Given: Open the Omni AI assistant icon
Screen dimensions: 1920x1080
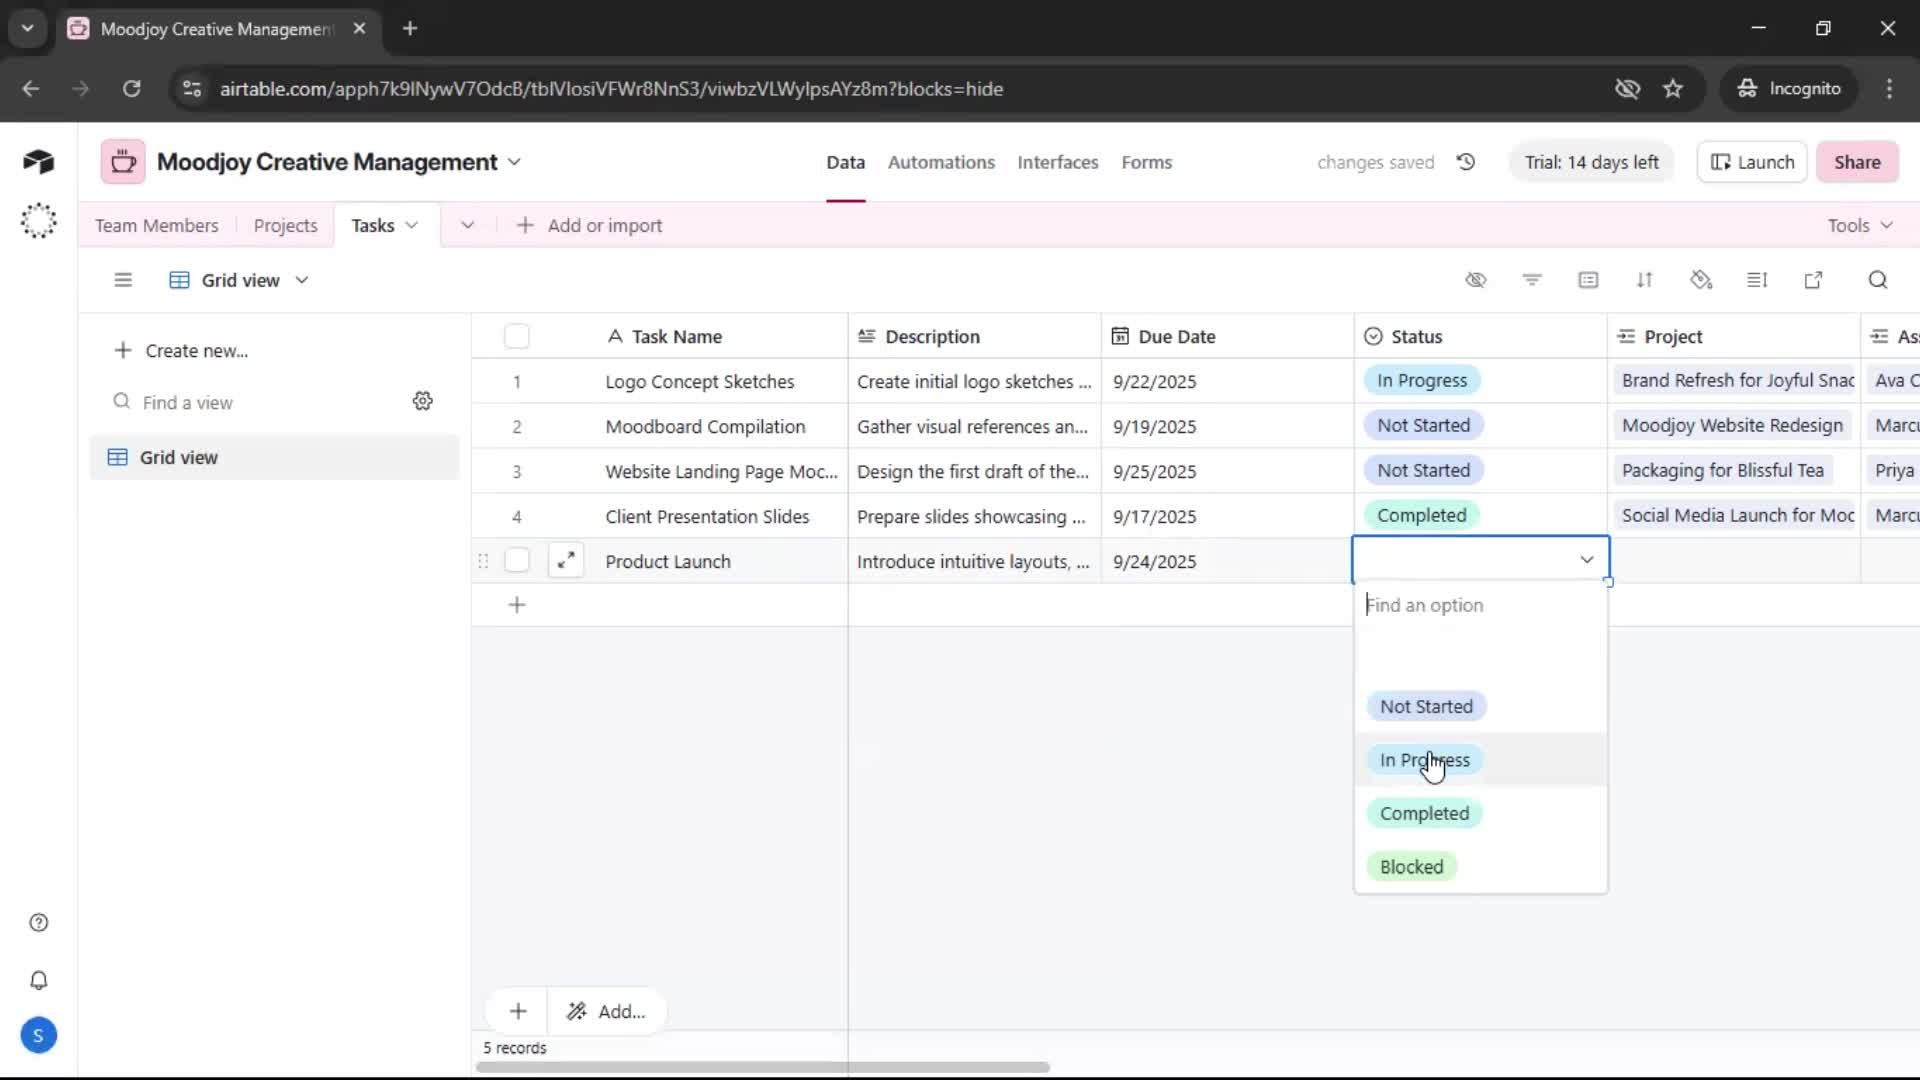Looking at the screenshot, I should (38, 221).
